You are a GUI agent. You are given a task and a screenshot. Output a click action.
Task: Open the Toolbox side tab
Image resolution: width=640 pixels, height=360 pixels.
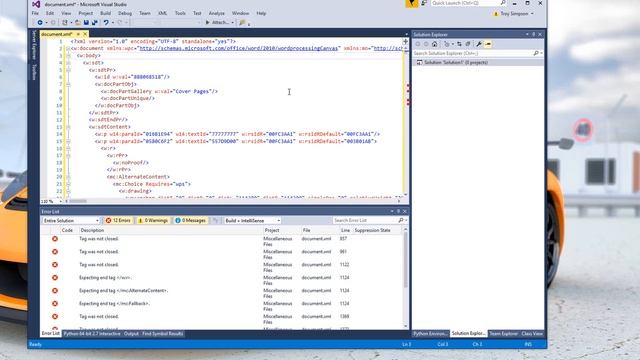coord(34,72)
